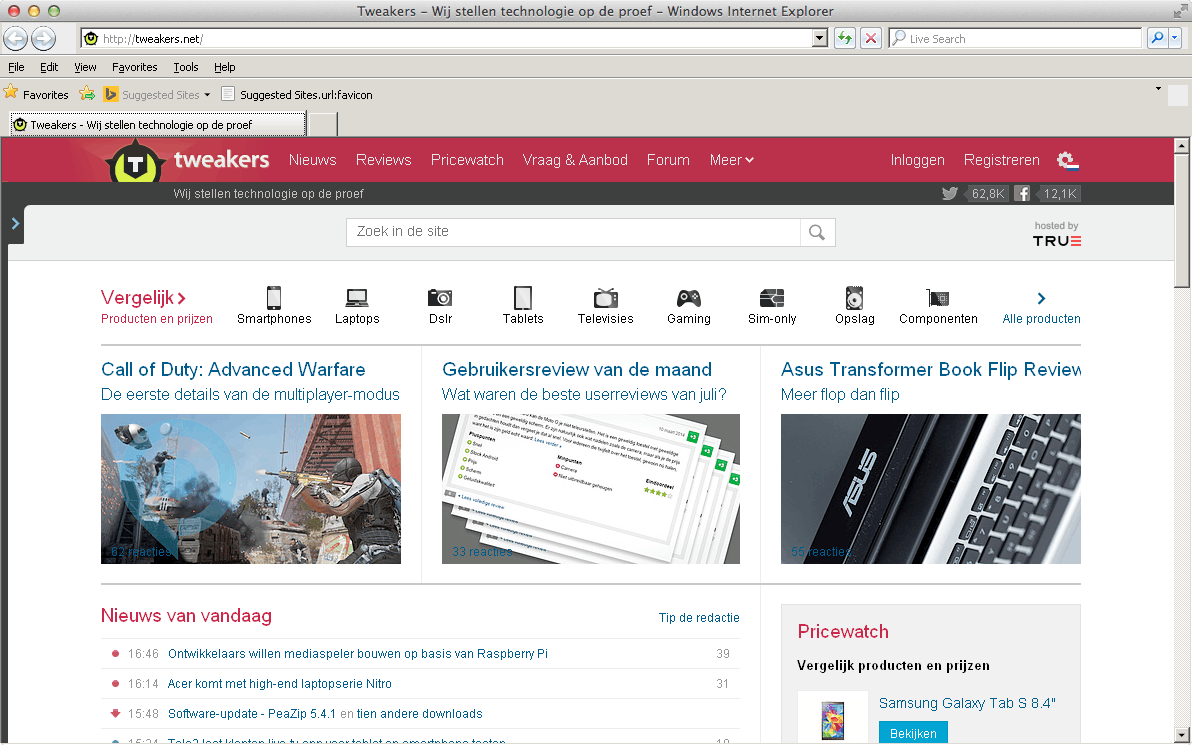The height and width of the screenshot is (745, 1192).
Task: Select the Opslag hard drive icon
Action: point(854,297)
